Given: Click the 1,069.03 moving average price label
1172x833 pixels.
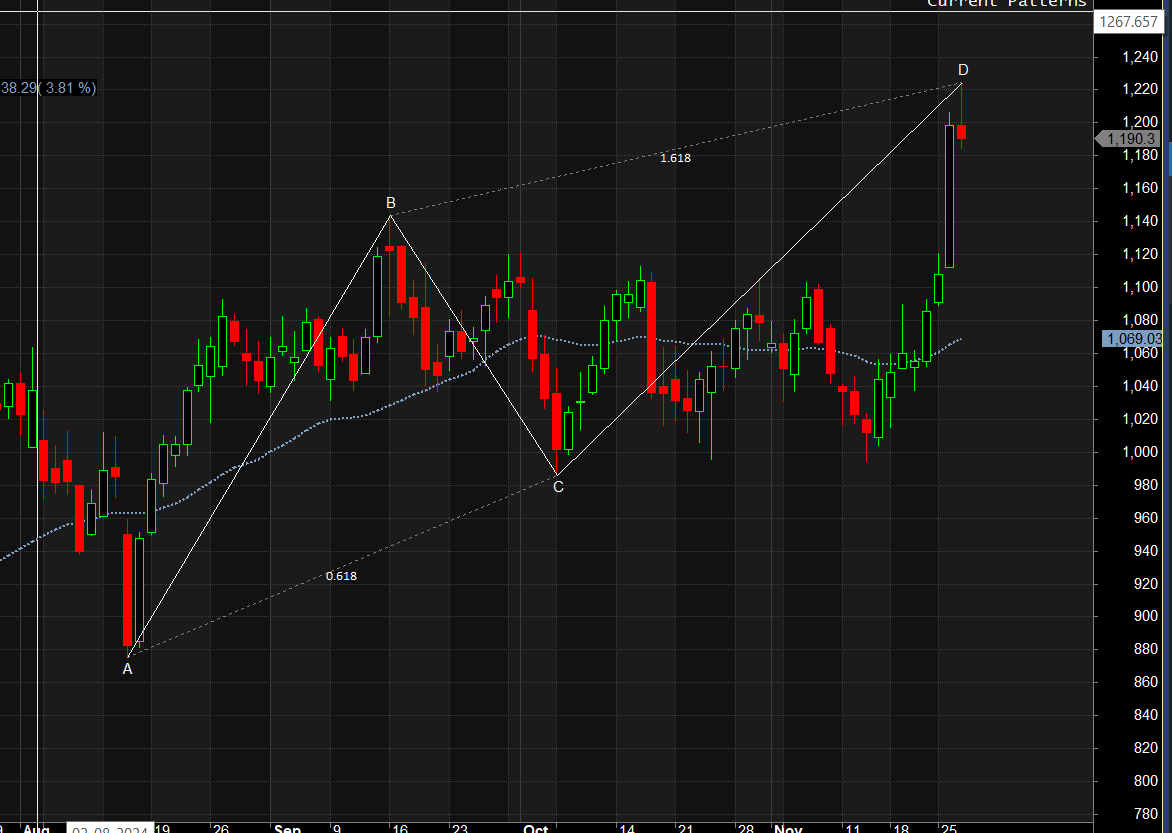Looking at the screenshot, I should pos(1131,340).
